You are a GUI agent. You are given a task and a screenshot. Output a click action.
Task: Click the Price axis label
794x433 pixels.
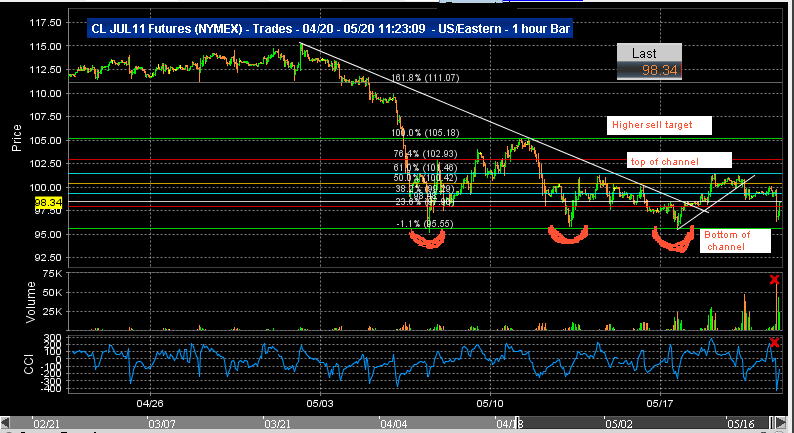[17, 138]
